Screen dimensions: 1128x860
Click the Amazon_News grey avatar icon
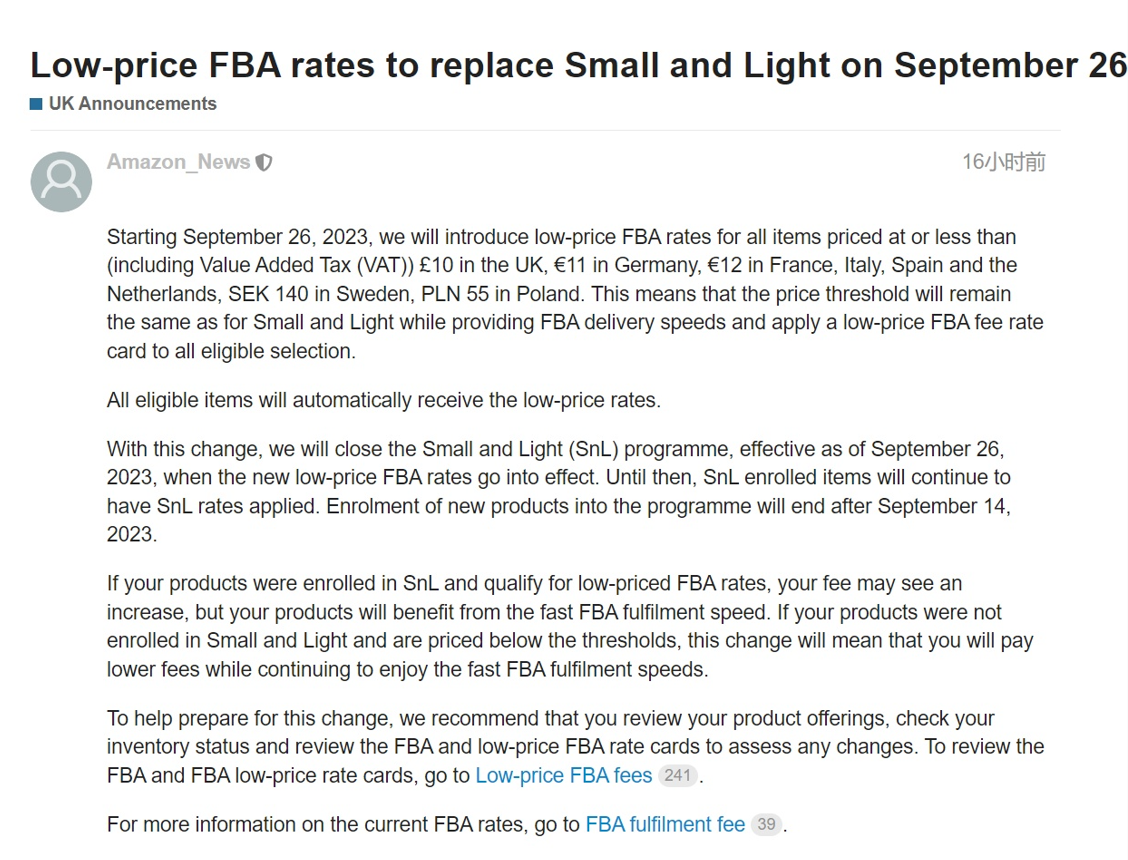pos(61,182)
